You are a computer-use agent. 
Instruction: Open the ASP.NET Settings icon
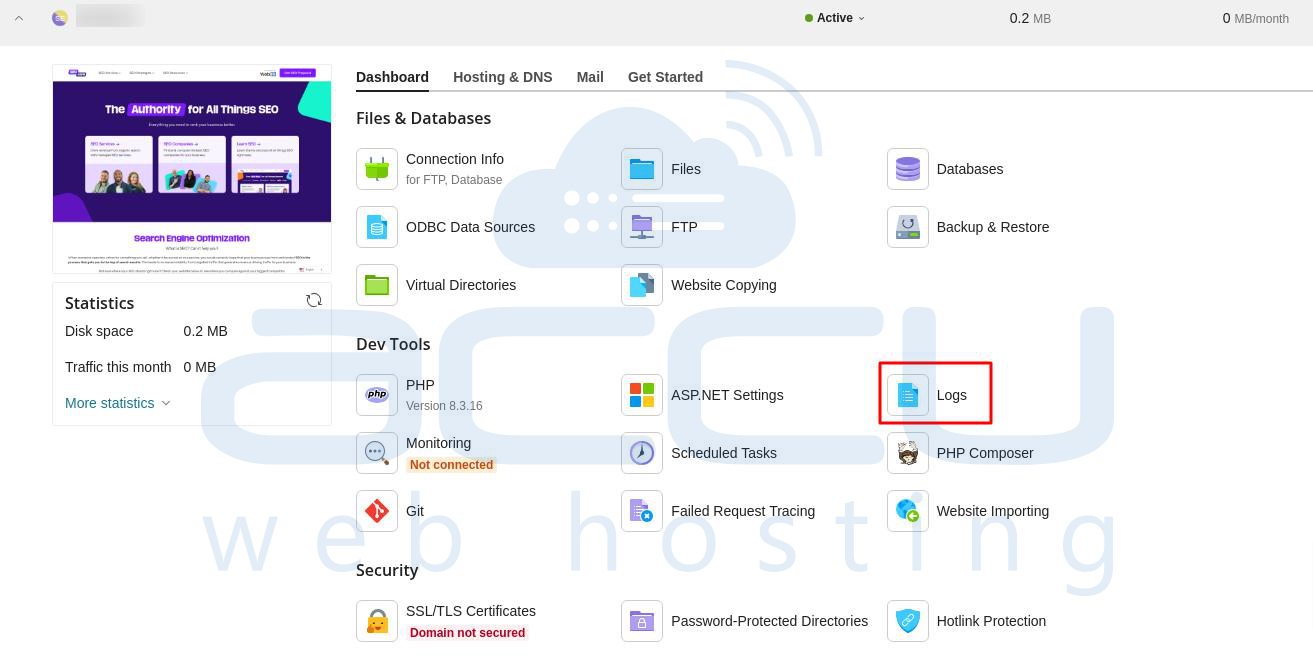tap(642, 395)
